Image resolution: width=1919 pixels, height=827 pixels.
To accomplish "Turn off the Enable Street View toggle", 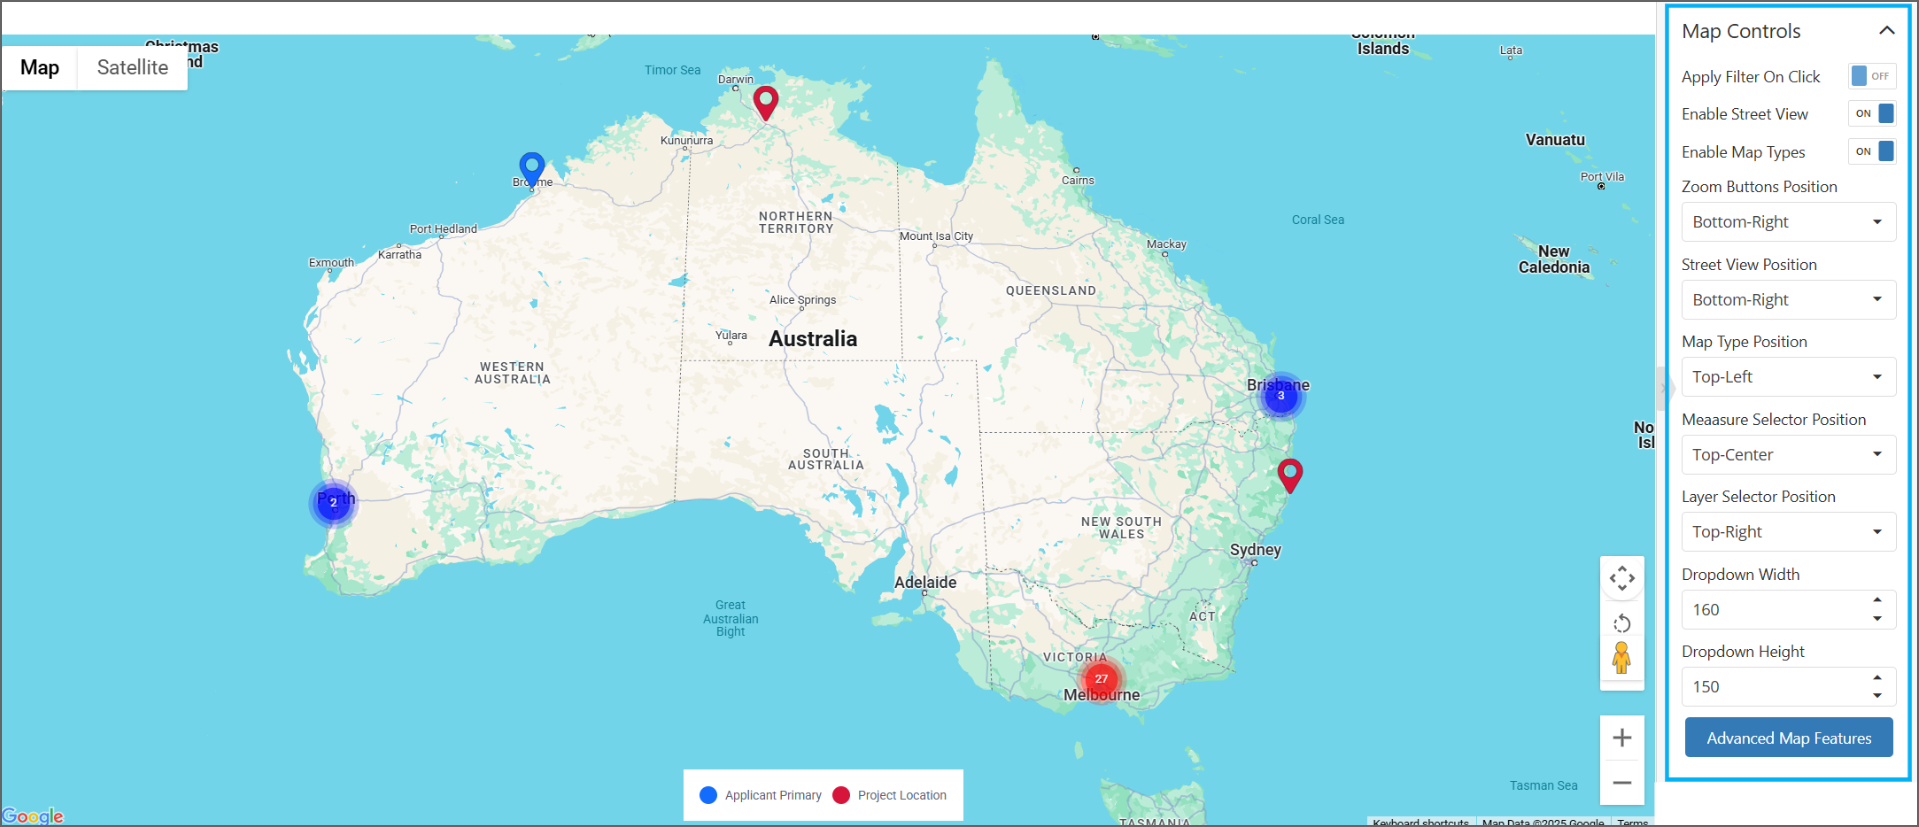I will [1871, 114].
